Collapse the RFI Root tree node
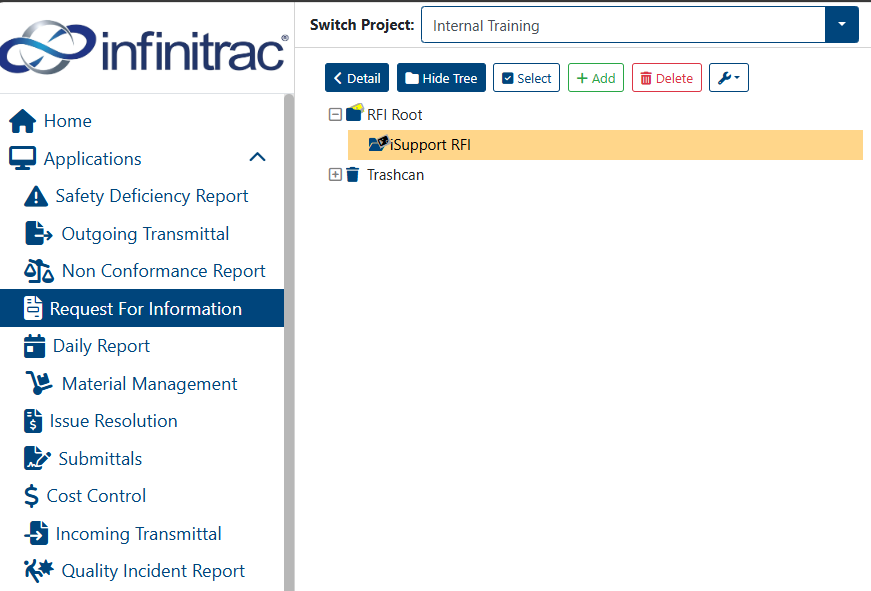The height and width of the screenshot is (591, 871). tap(335, 114)
